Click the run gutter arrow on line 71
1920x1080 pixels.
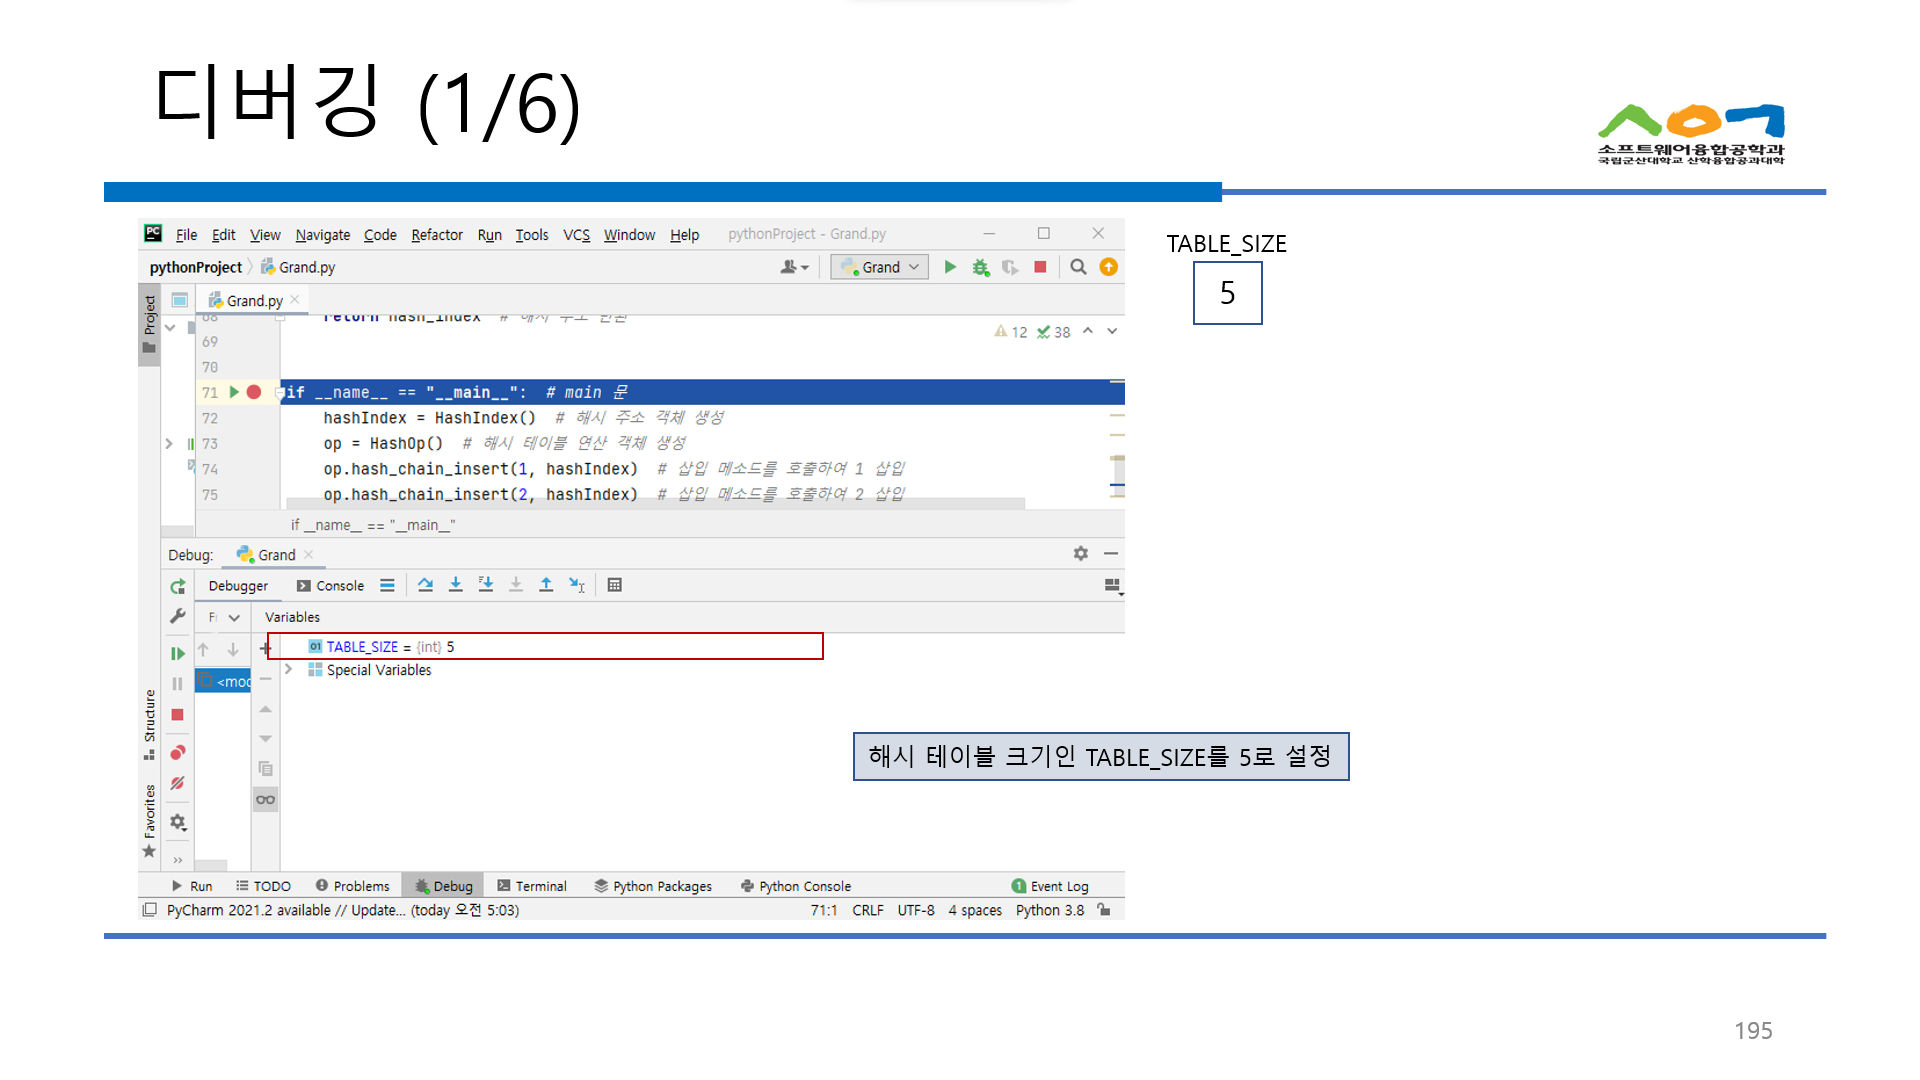234,392
